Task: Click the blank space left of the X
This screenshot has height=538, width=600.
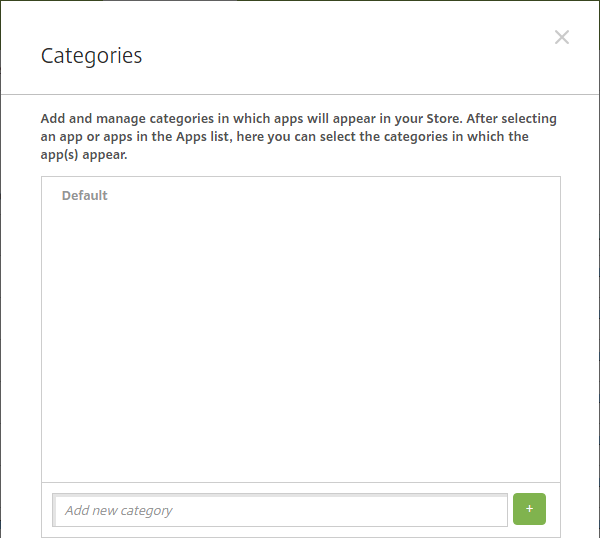Action: coord(500,38)
